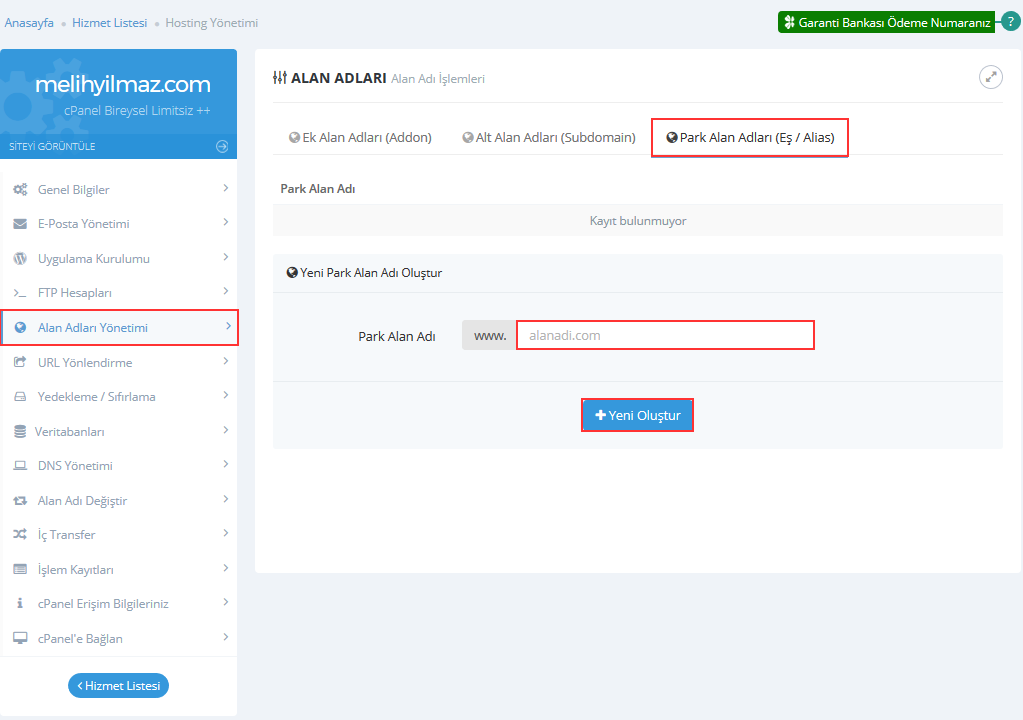Expand the FTP Hesapları chevron

pos(226,292)
